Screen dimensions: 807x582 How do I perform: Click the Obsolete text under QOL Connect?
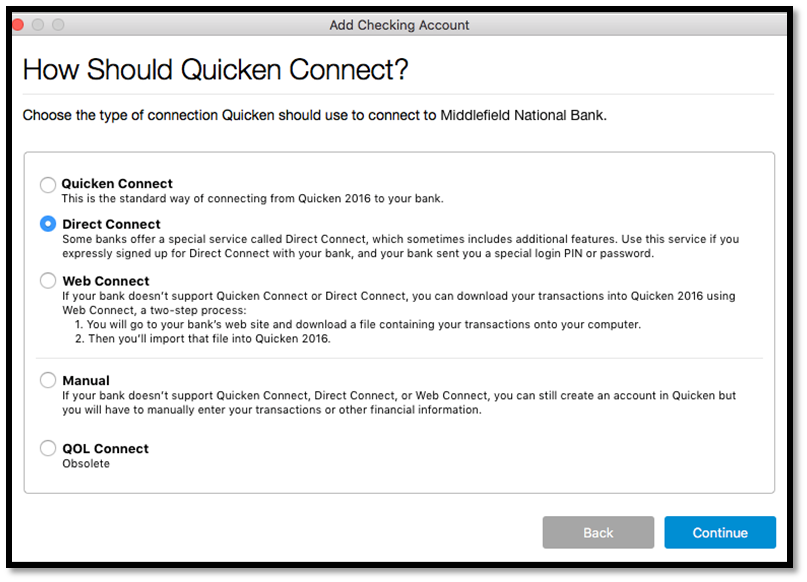point(86,464)
